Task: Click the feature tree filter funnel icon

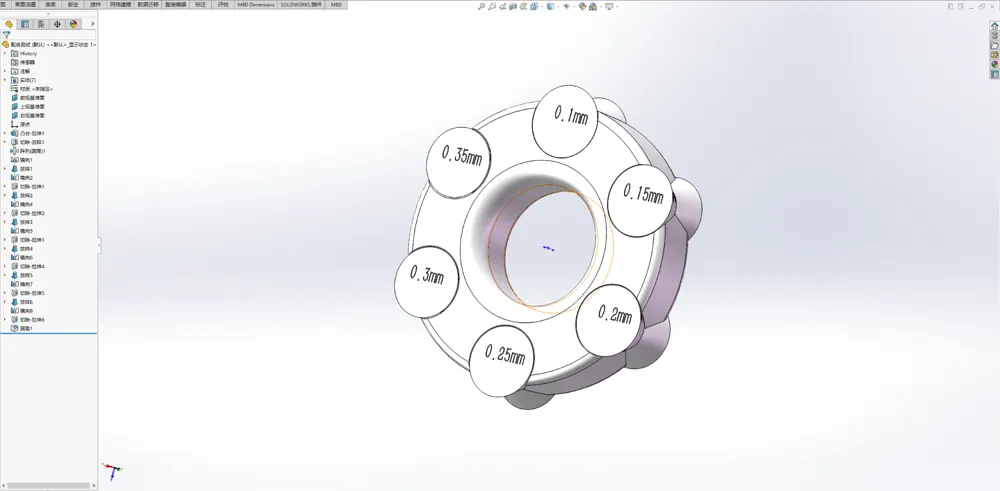Action: pyautogui.click(x=6, y=34)
